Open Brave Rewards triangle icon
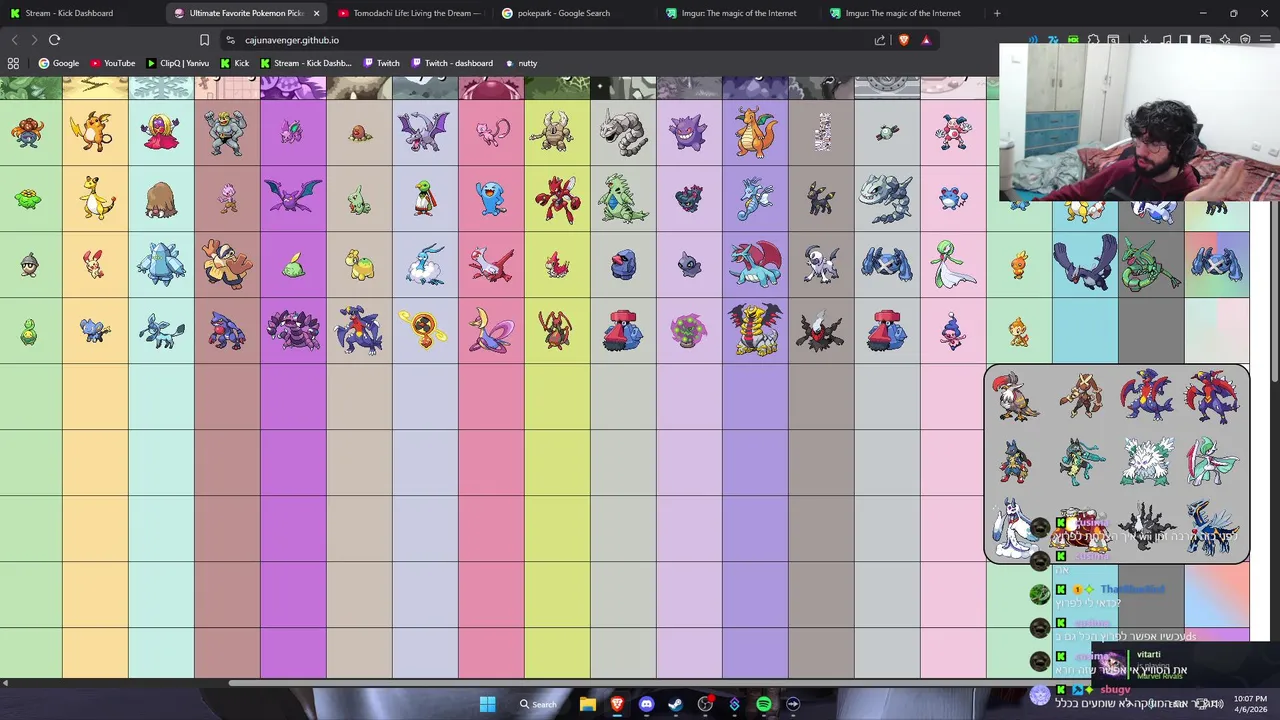This screenshot has width=1280, height=720. [x=926, y=40]
